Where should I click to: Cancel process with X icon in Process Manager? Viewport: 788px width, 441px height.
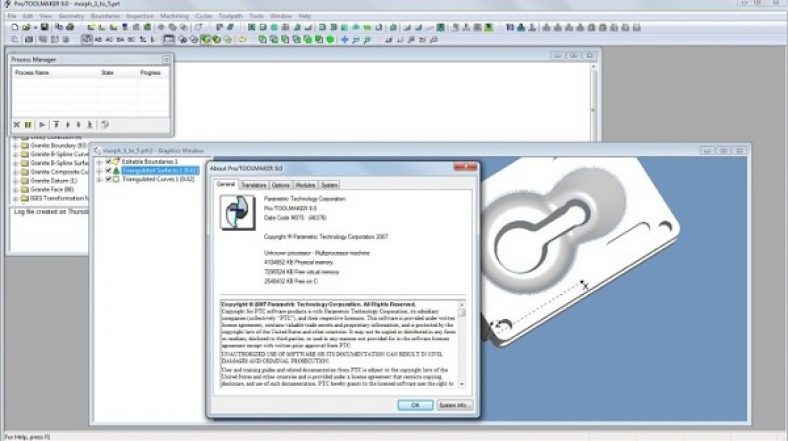click(x=17, y=125)
